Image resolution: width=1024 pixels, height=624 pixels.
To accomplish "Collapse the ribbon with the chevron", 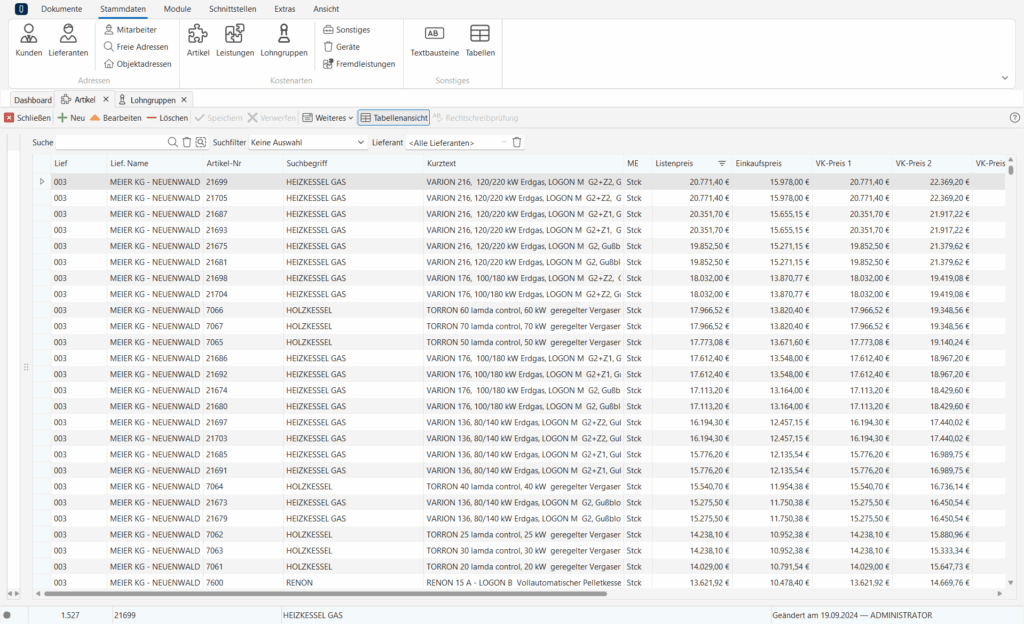I will coord(1005,78).
